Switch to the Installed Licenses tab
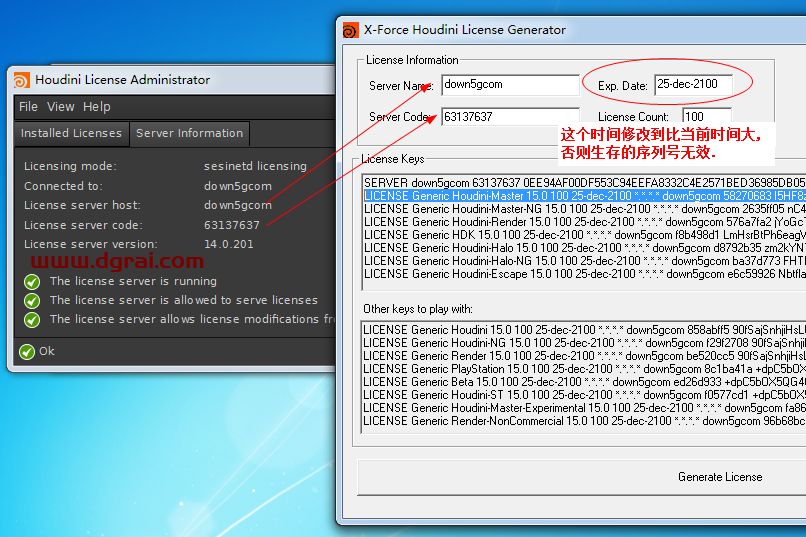Viewport: 806px width, 537px height. click(71, 134)
